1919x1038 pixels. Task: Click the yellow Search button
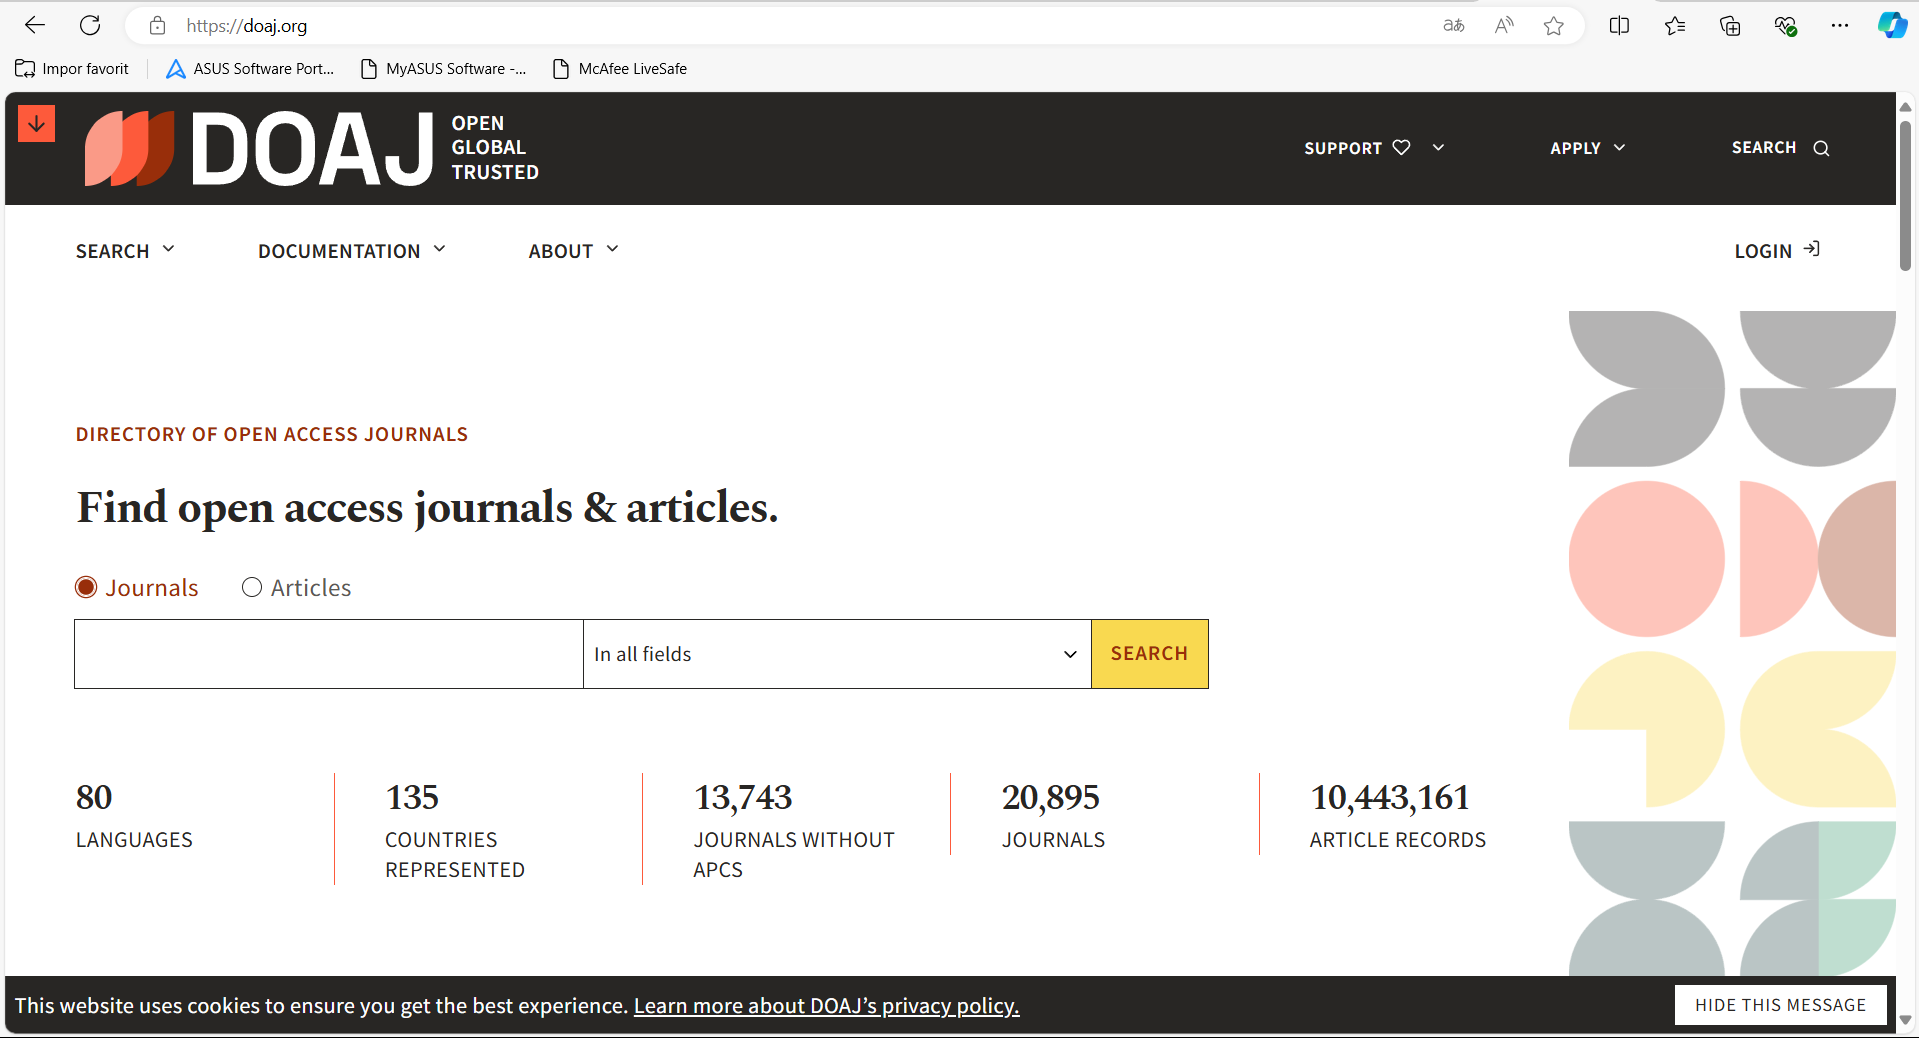(1149, 654)
